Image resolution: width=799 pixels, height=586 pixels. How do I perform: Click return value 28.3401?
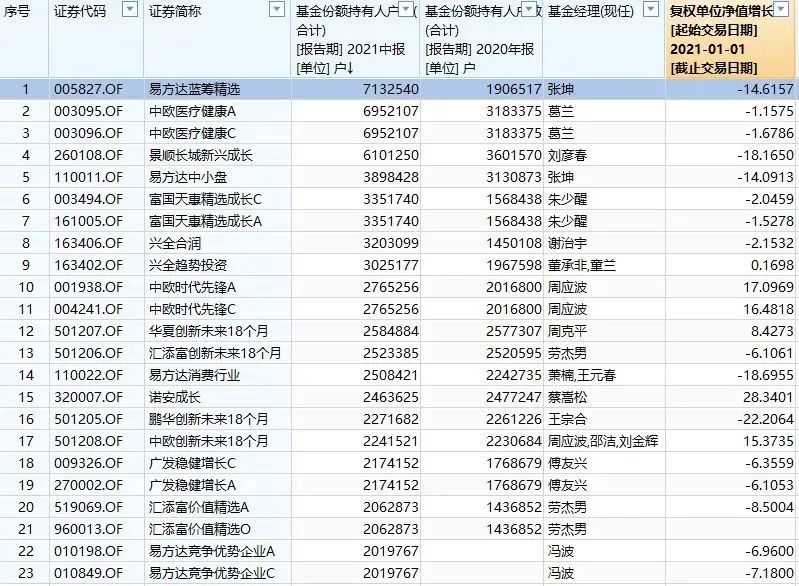coord(768,397)
